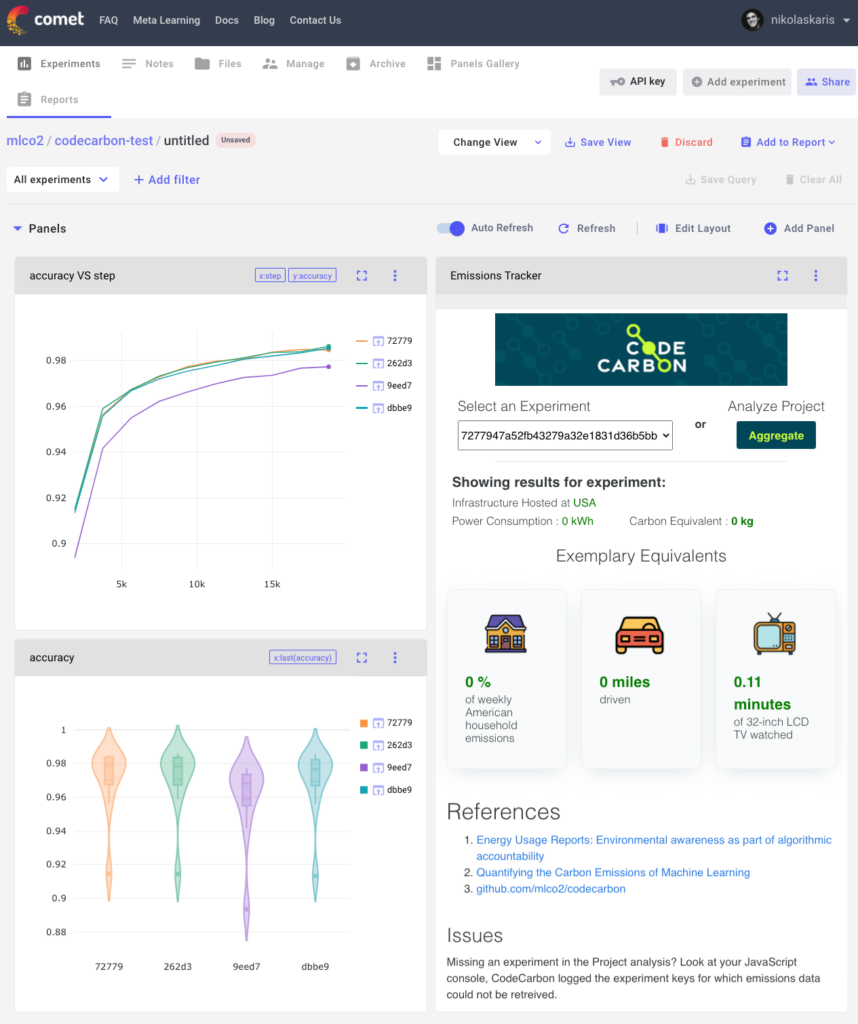Open the Select an Experiment field
Image resolution: width=858 pixels, height=1024 pixels.
pos(564,435)
